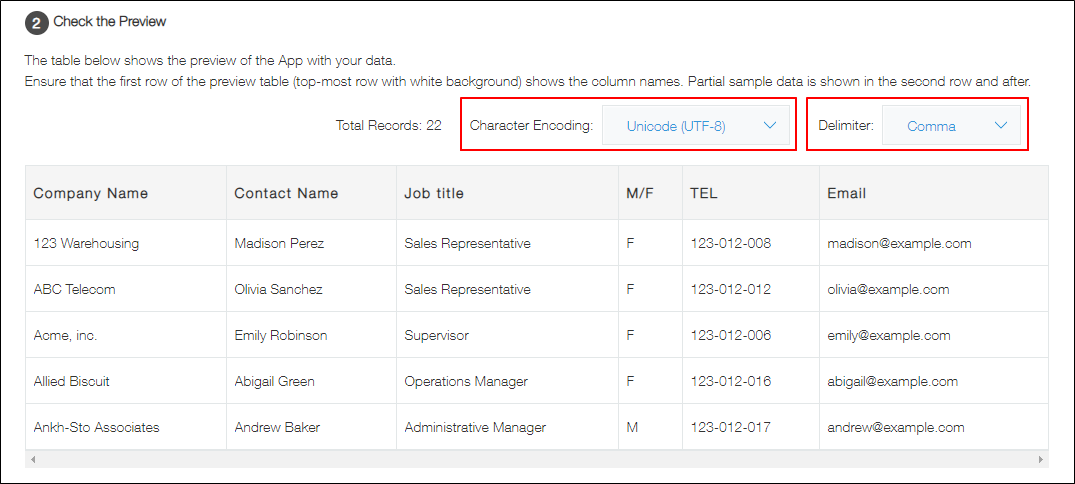
Task: Click the chevron arrow beside Comma
Action: tap(1001, 126)
